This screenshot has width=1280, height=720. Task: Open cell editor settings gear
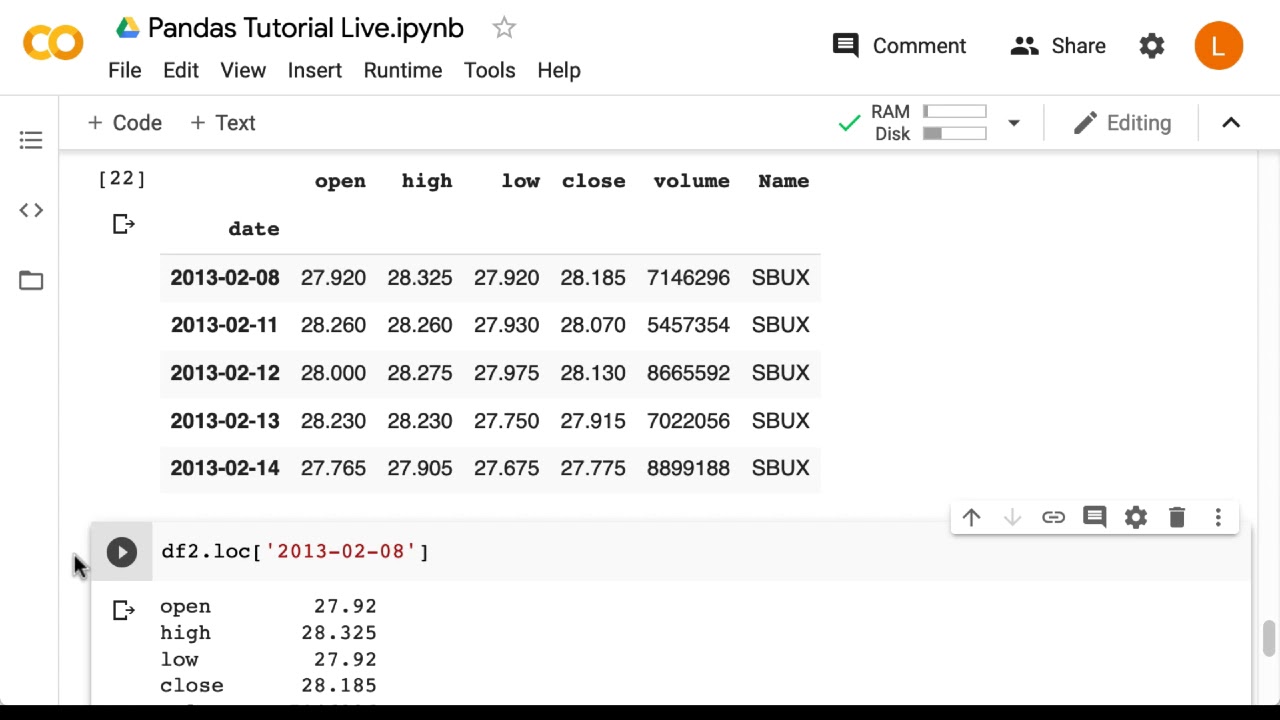point(1136,517)
